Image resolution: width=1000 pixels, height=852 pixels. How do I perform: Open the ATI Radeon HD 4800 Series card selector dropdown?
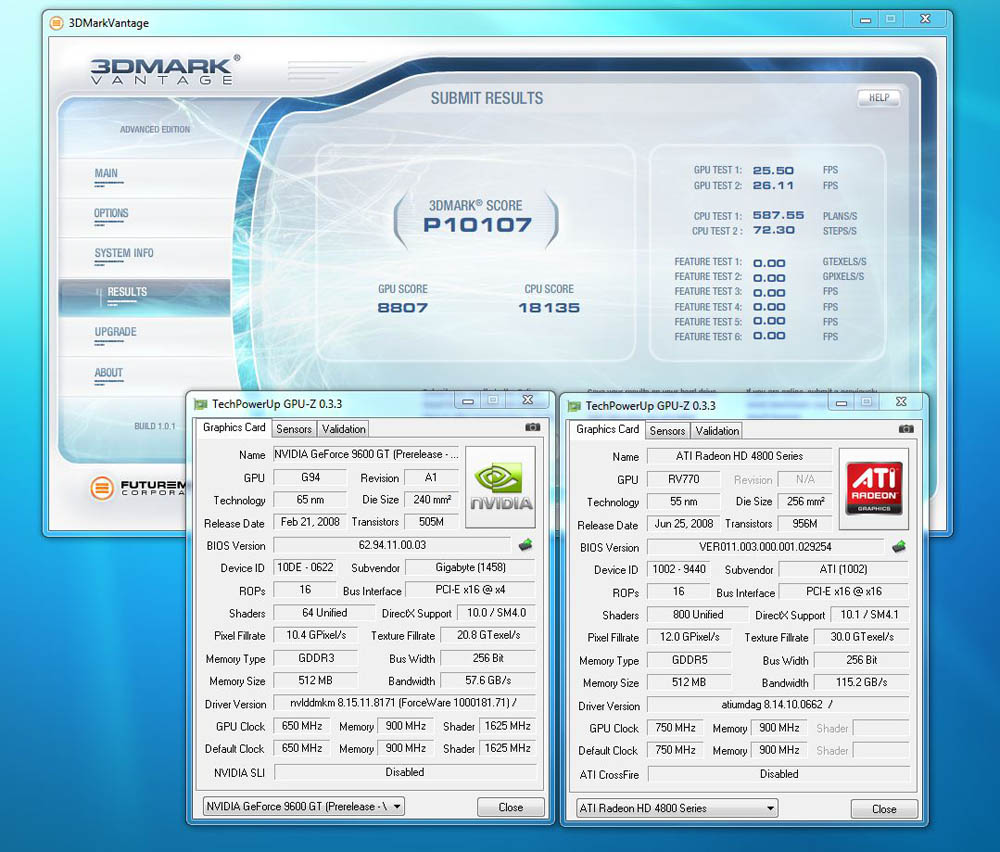pyautogui.click(x=677, y=809)
